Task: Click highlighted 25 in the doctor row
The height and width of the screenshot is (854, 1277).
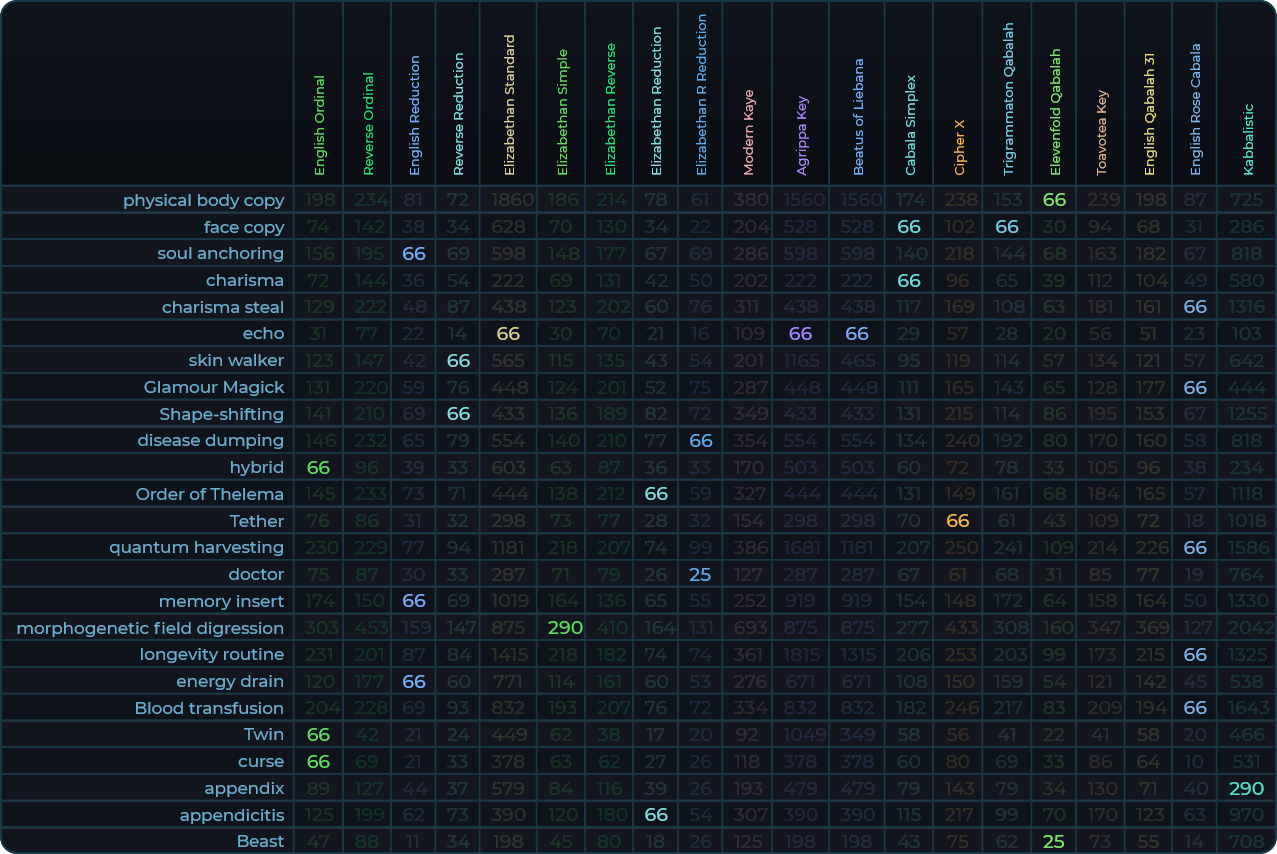Action: (x=700, y=575)
